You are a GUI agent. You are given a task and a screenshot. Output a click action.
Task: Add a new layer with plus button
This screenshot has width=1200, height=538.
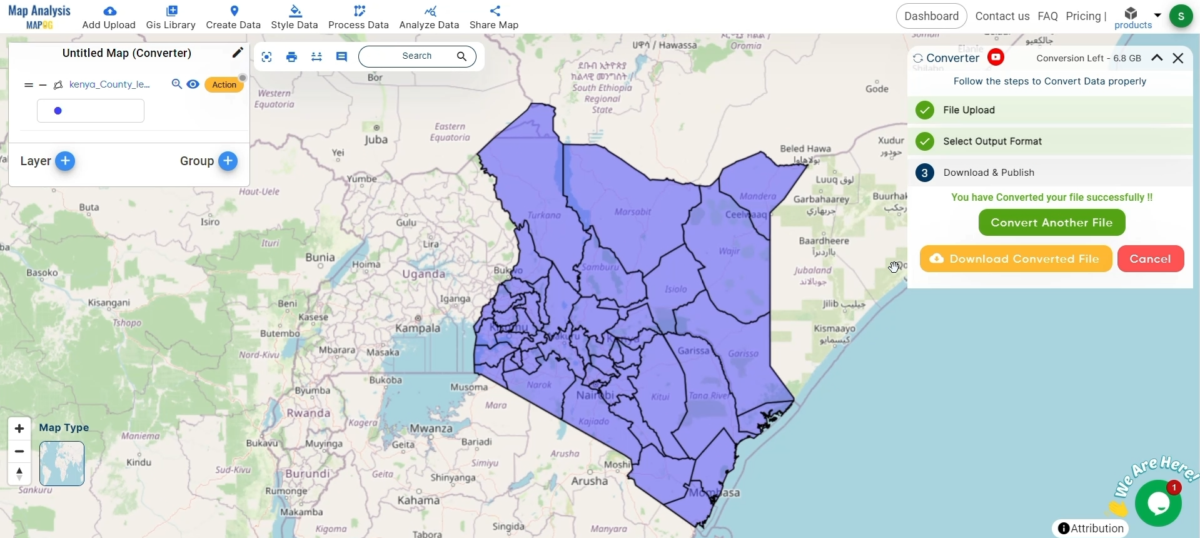(x=65, y=161)
